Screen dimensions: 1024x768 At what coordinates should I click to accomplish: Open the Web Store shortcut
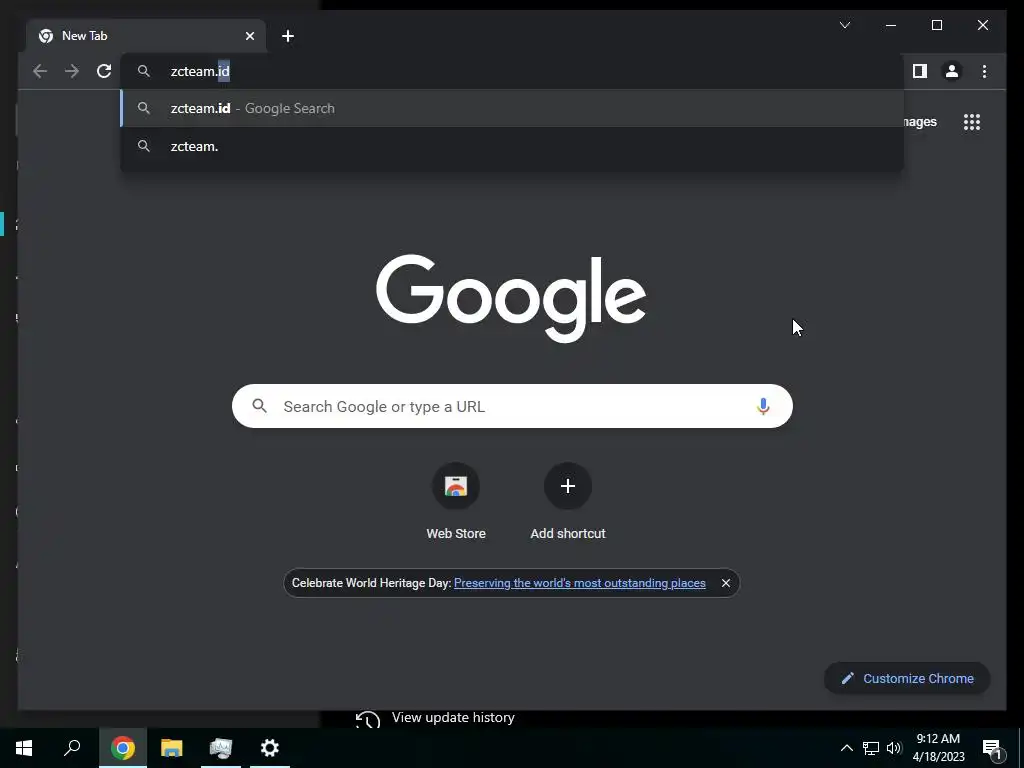[456, 502]
